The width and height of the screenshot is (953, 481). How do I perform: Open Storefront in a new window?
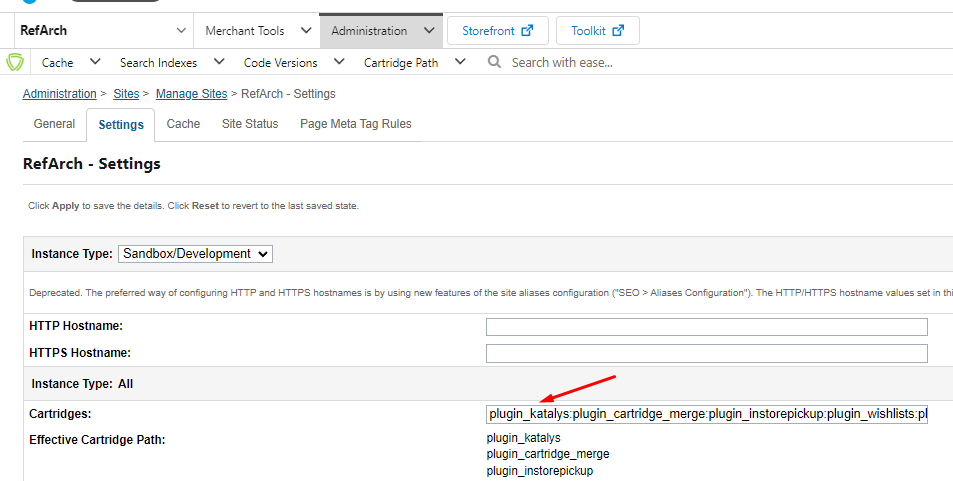pos(497,31)
